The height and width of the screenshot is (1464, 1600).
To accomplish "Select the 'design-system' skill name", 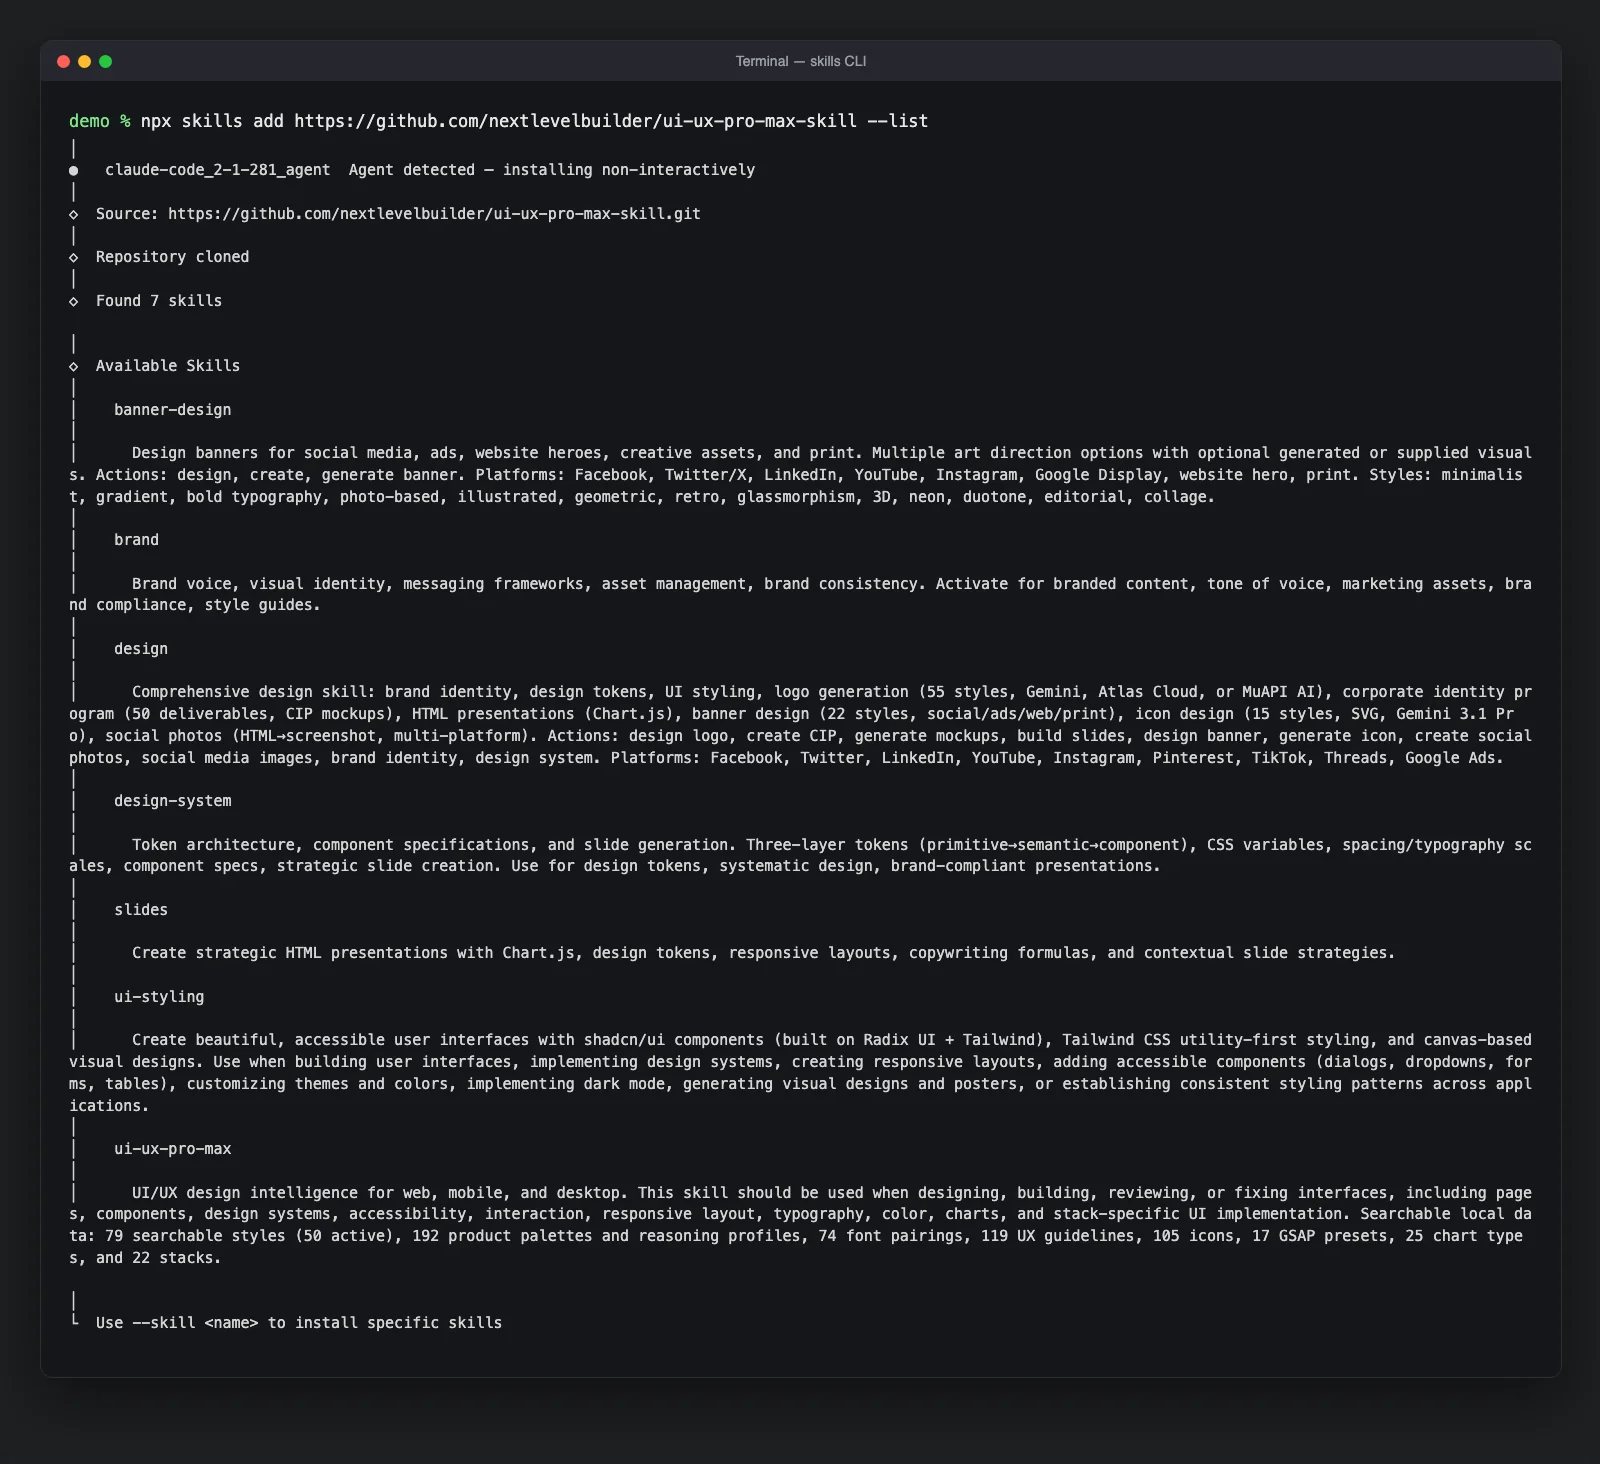I will (x=172, y=801).
